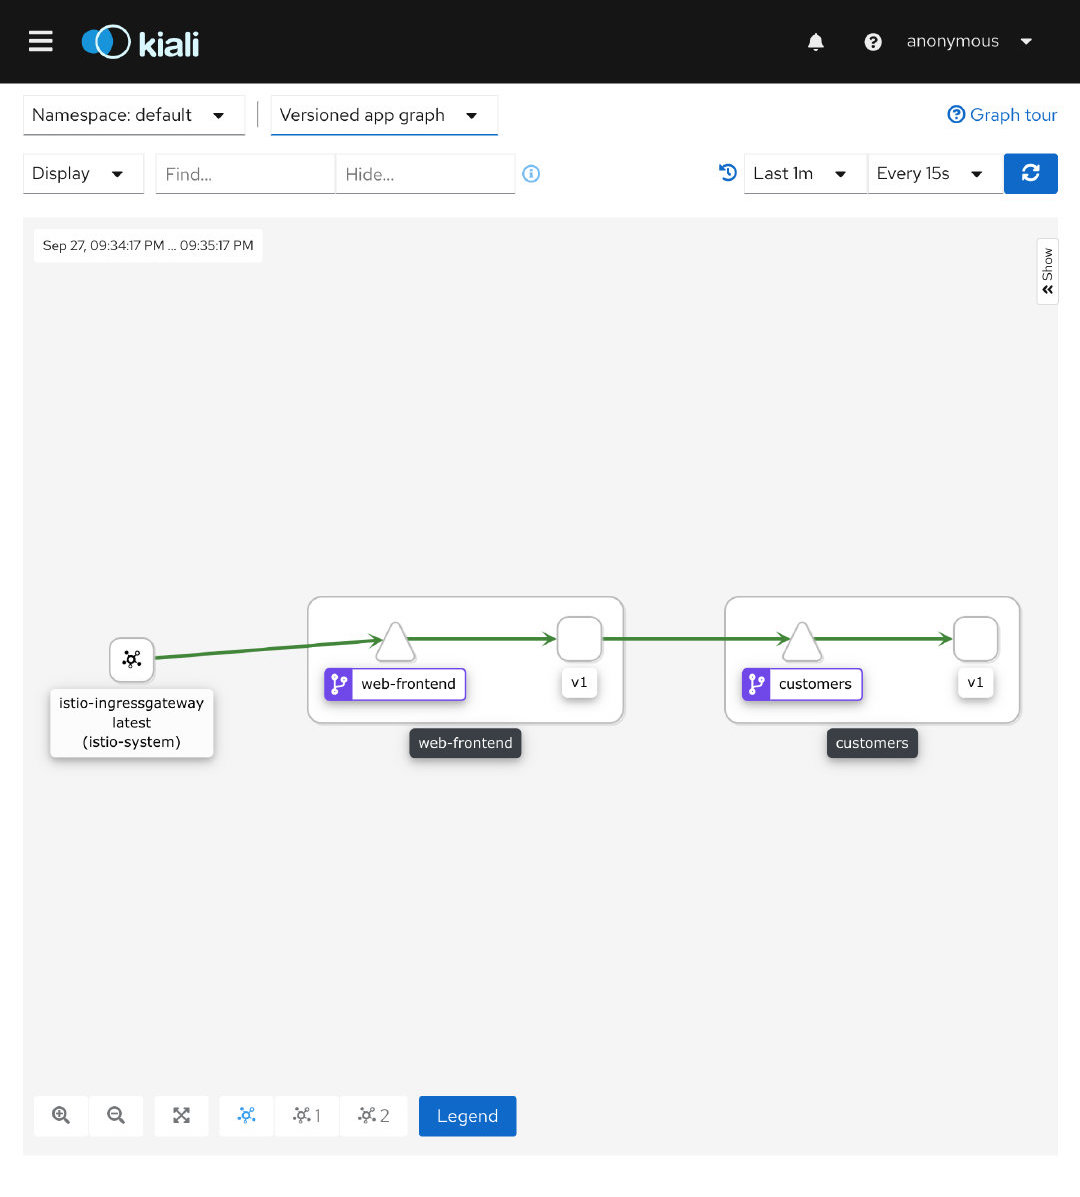The height and width of the screenshot is (1197, 1080).
Task: Open the Every 15s refresh interval dropdown
Action: point(933,174)
